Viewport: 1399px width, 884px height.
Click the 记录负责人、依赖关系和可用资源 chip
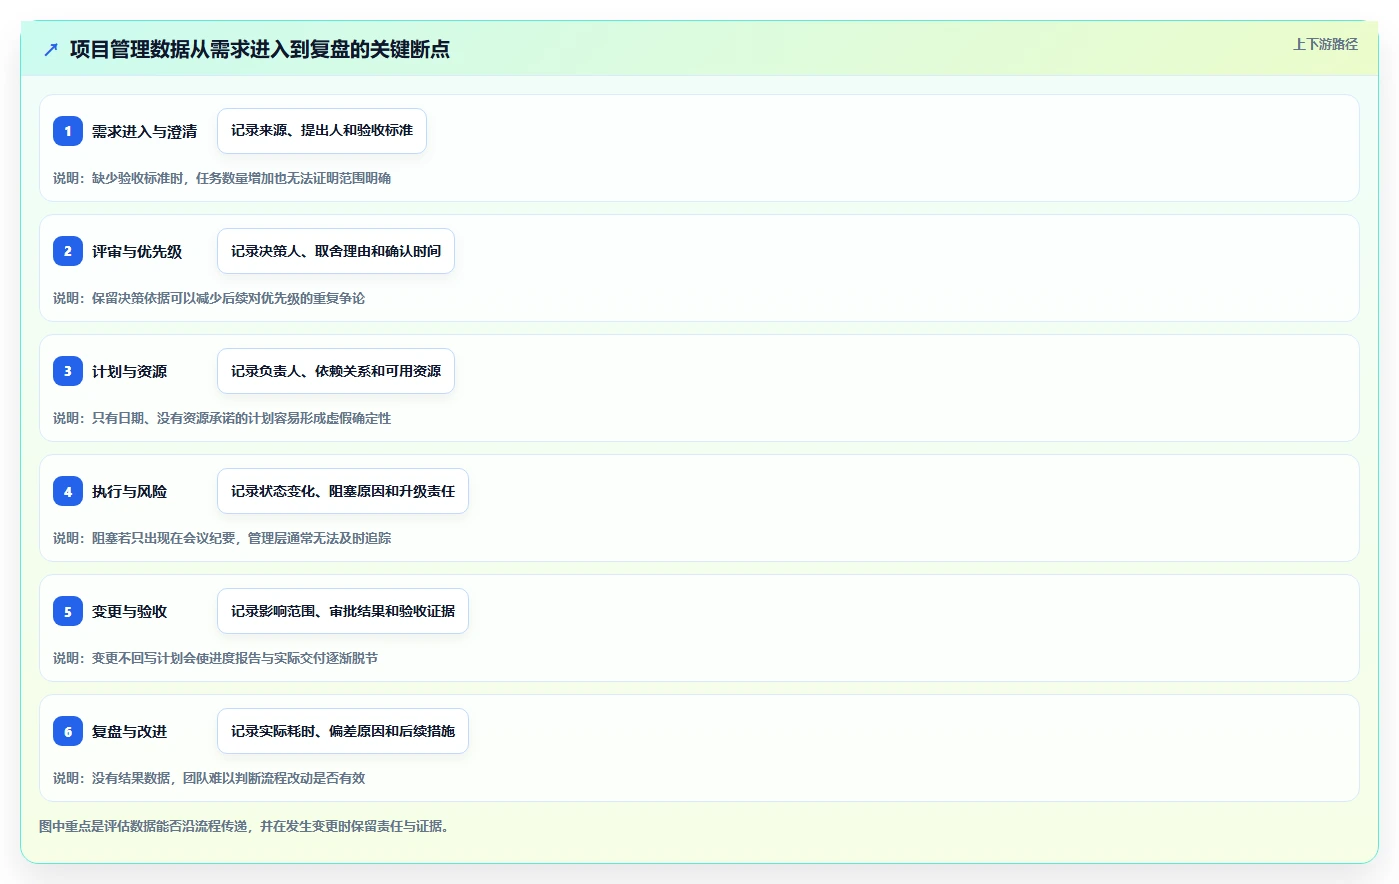336,371
